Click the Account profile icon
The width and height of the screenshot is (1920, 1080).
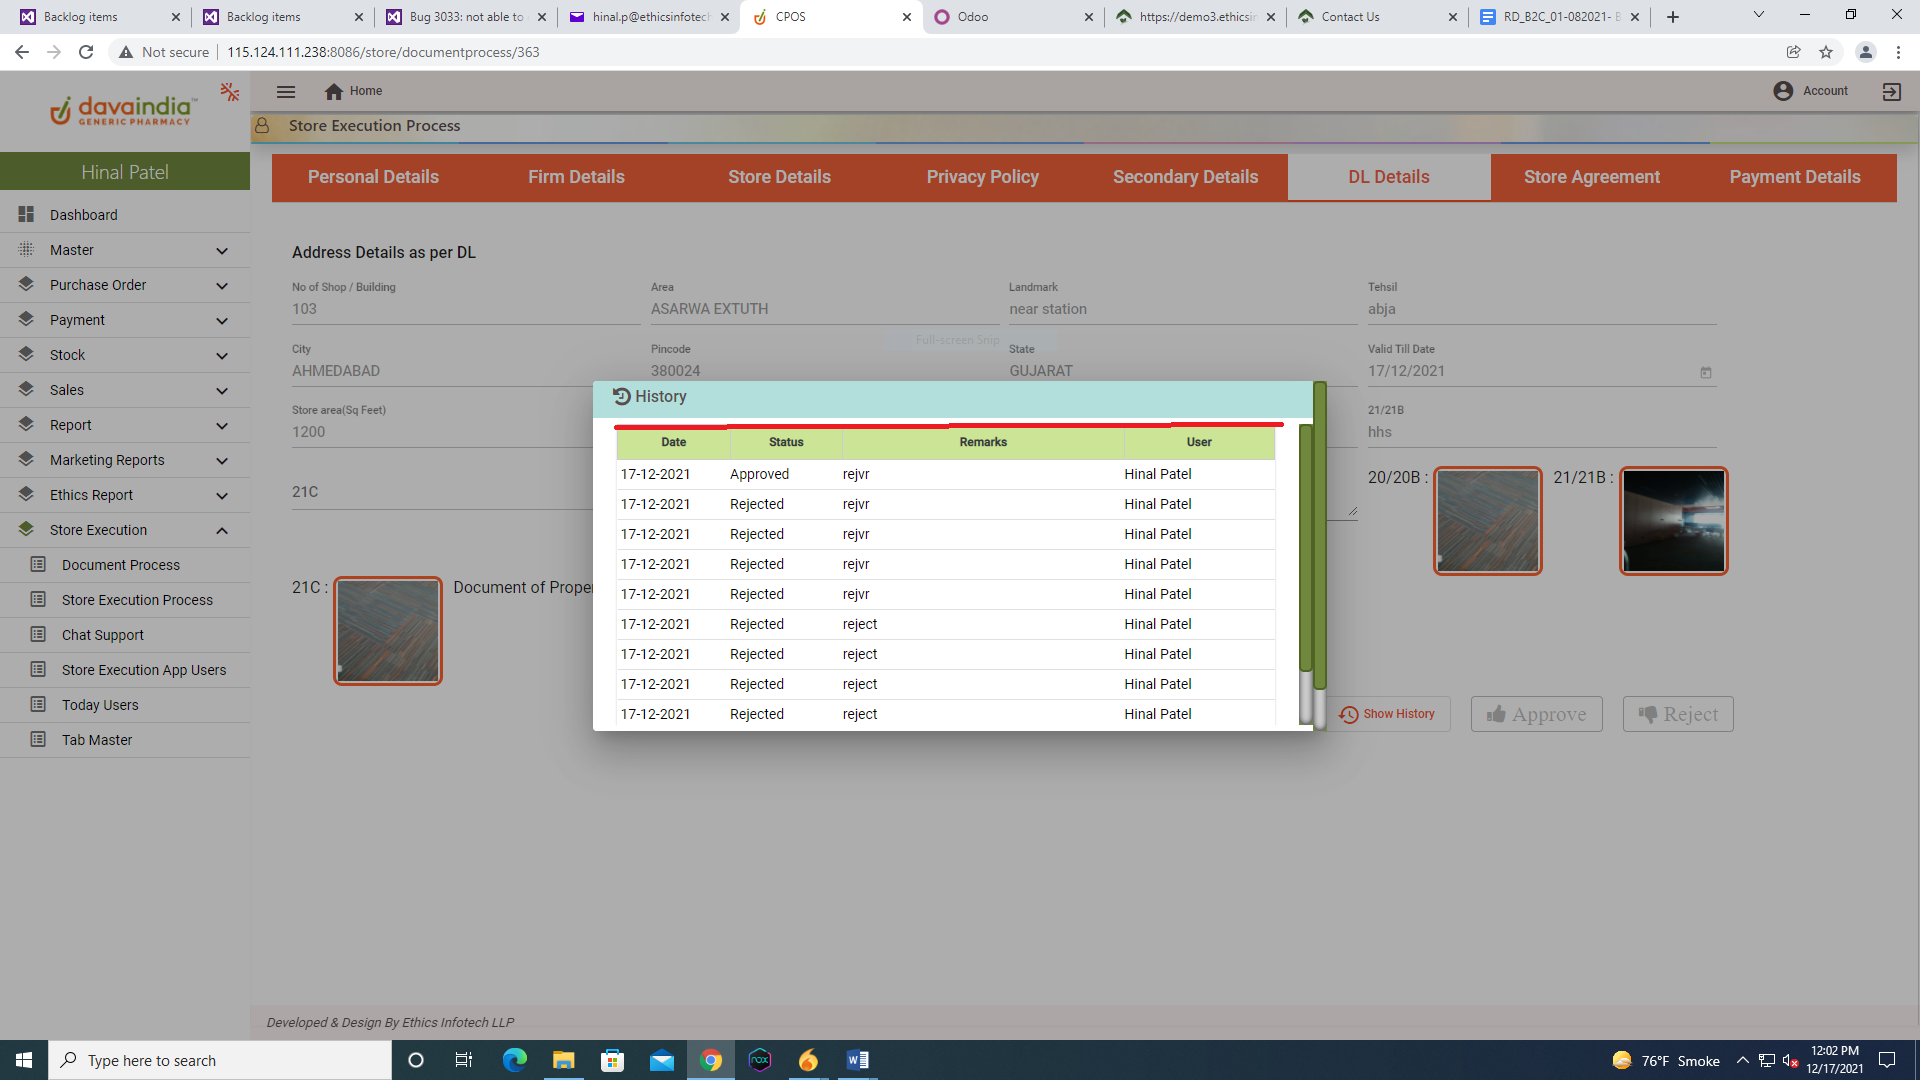1783,91
